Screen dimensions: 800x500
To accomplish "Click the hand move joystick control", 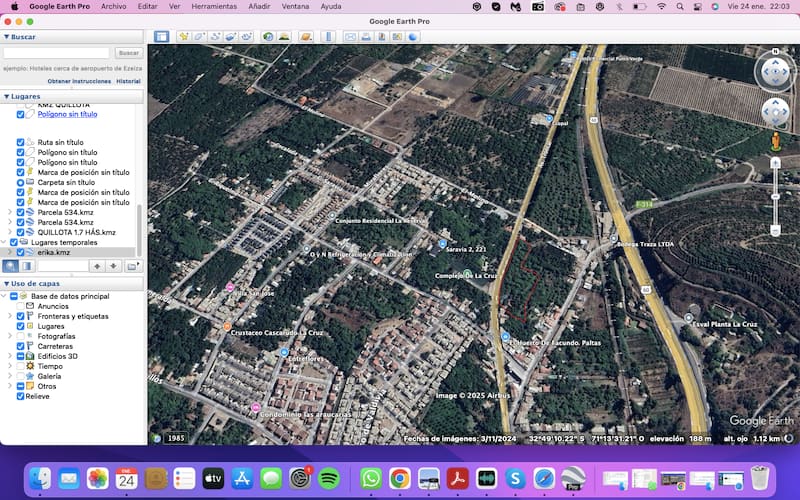I will [x=776, y=112].
